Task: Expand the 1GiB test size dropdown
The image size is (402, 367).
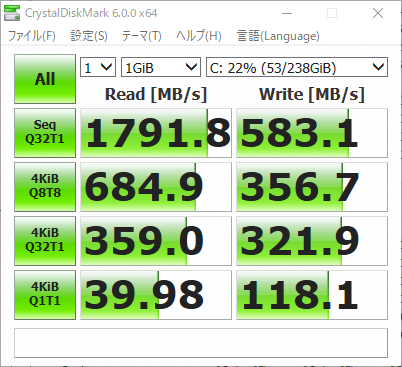Action: pyautogui.click(x=161, y=67)
